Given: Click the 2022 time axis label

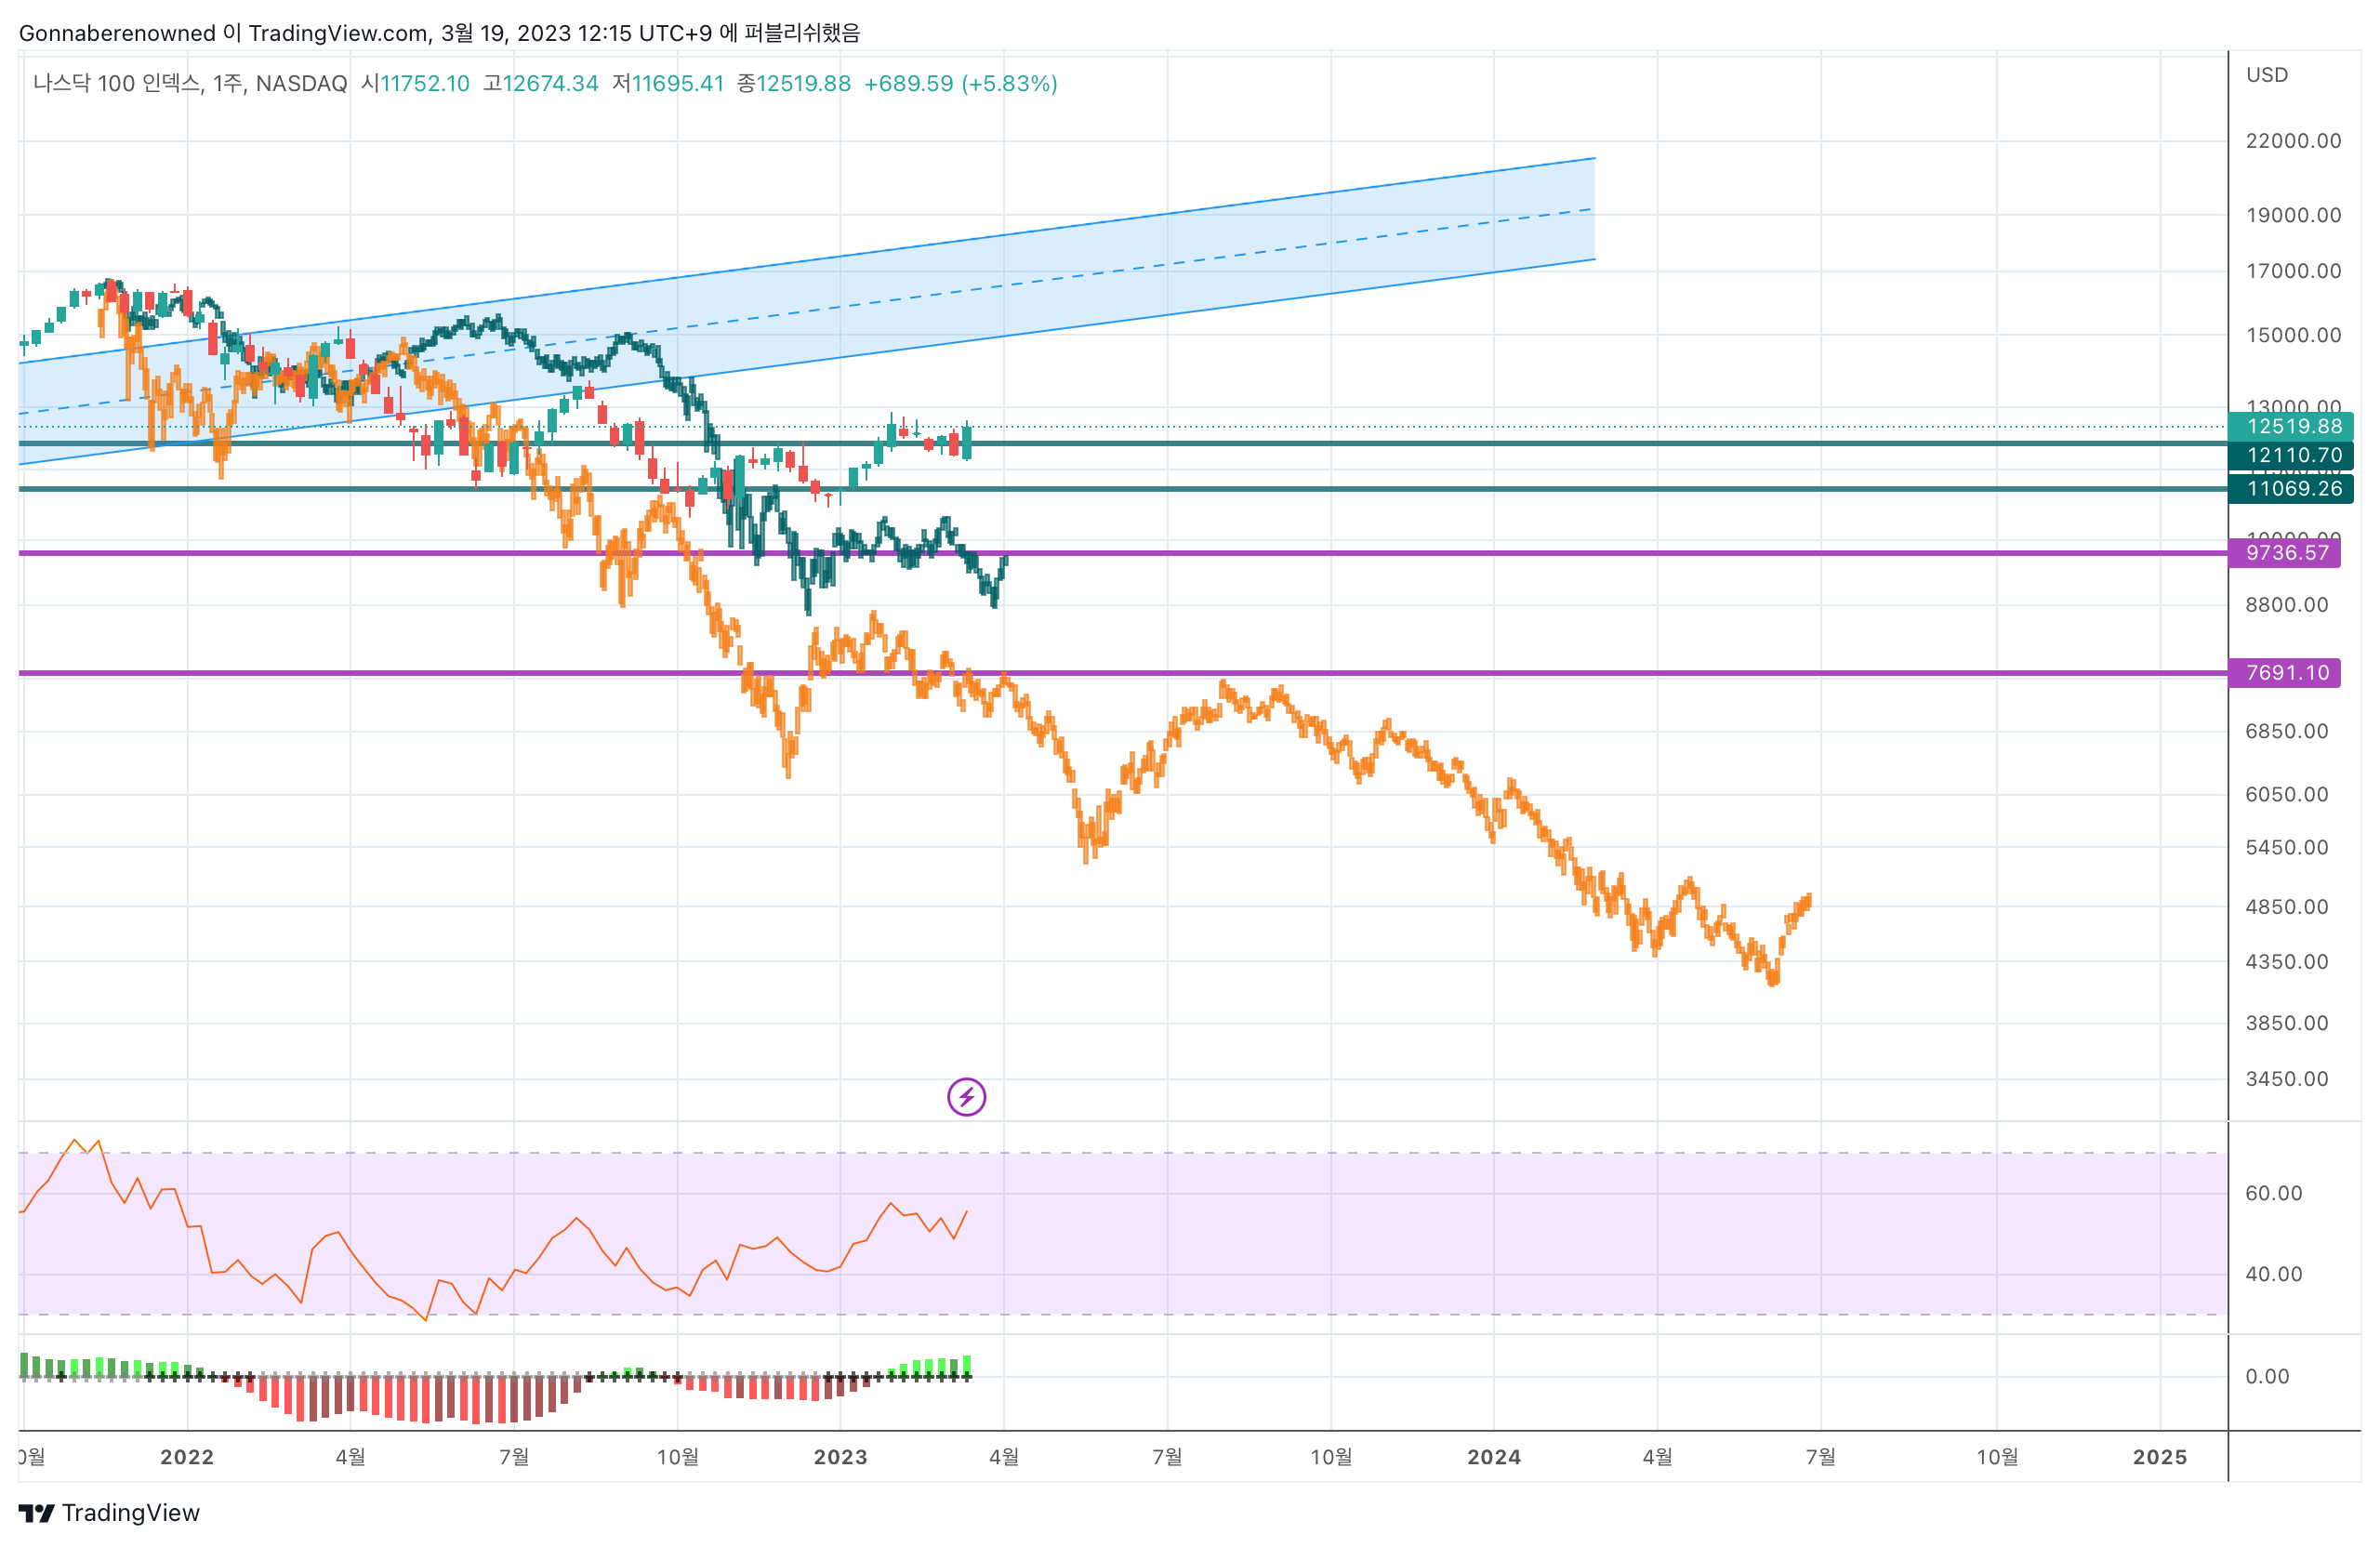Looking at the screenshot, I should click(187, 1457).
